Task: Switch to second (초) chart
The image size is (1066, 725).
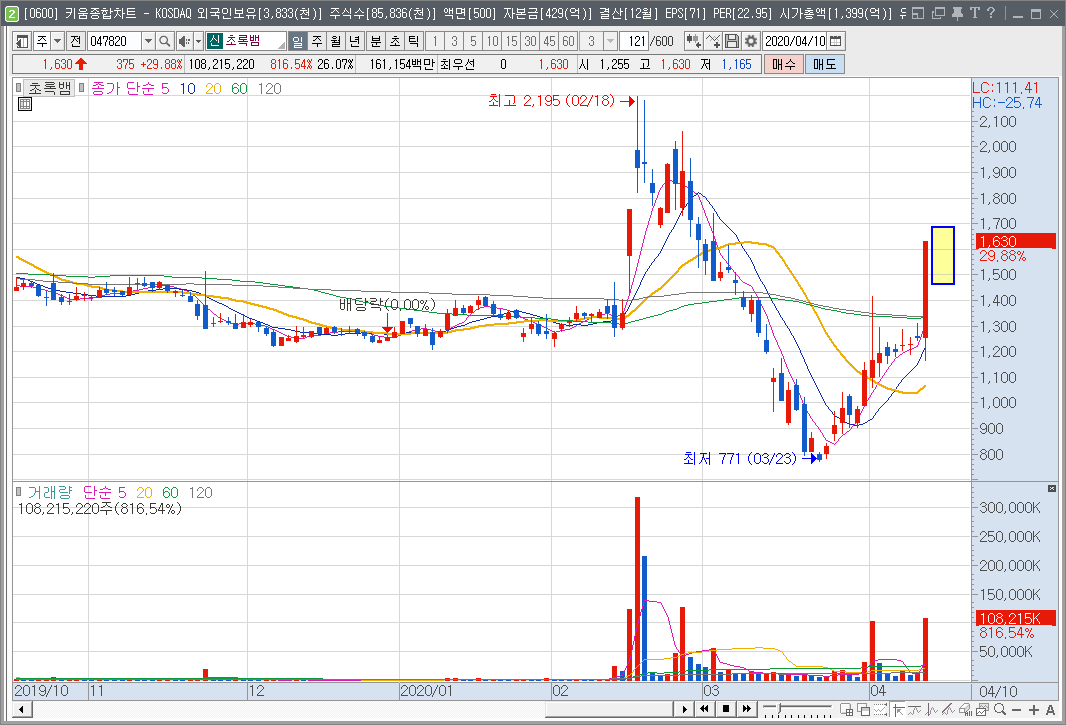Action: click(x=394, y=41)
